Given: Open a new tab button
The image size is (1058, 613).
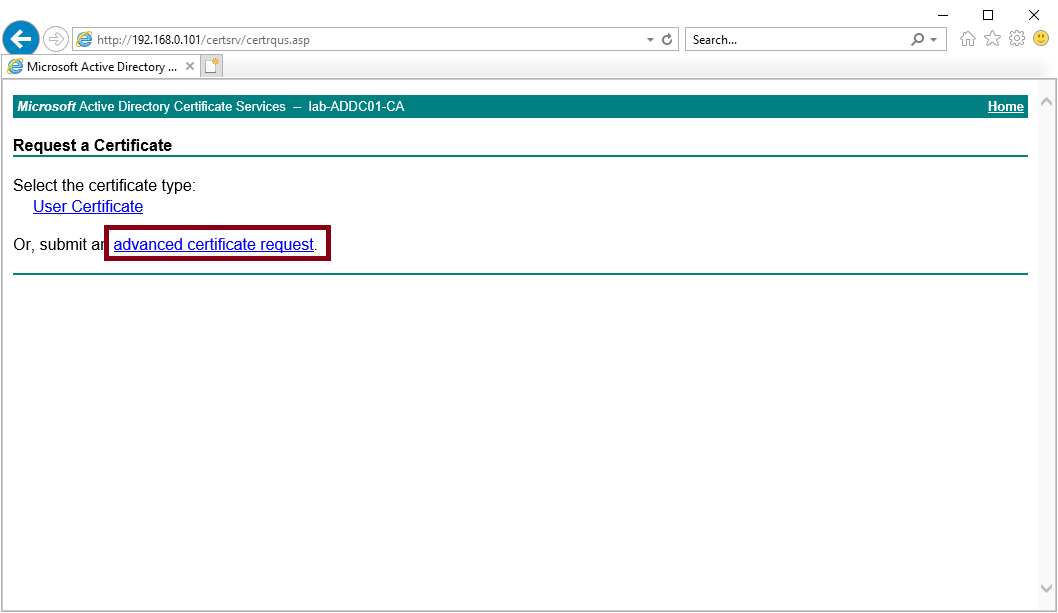Looking at the screenshot, I should point(212,66).
